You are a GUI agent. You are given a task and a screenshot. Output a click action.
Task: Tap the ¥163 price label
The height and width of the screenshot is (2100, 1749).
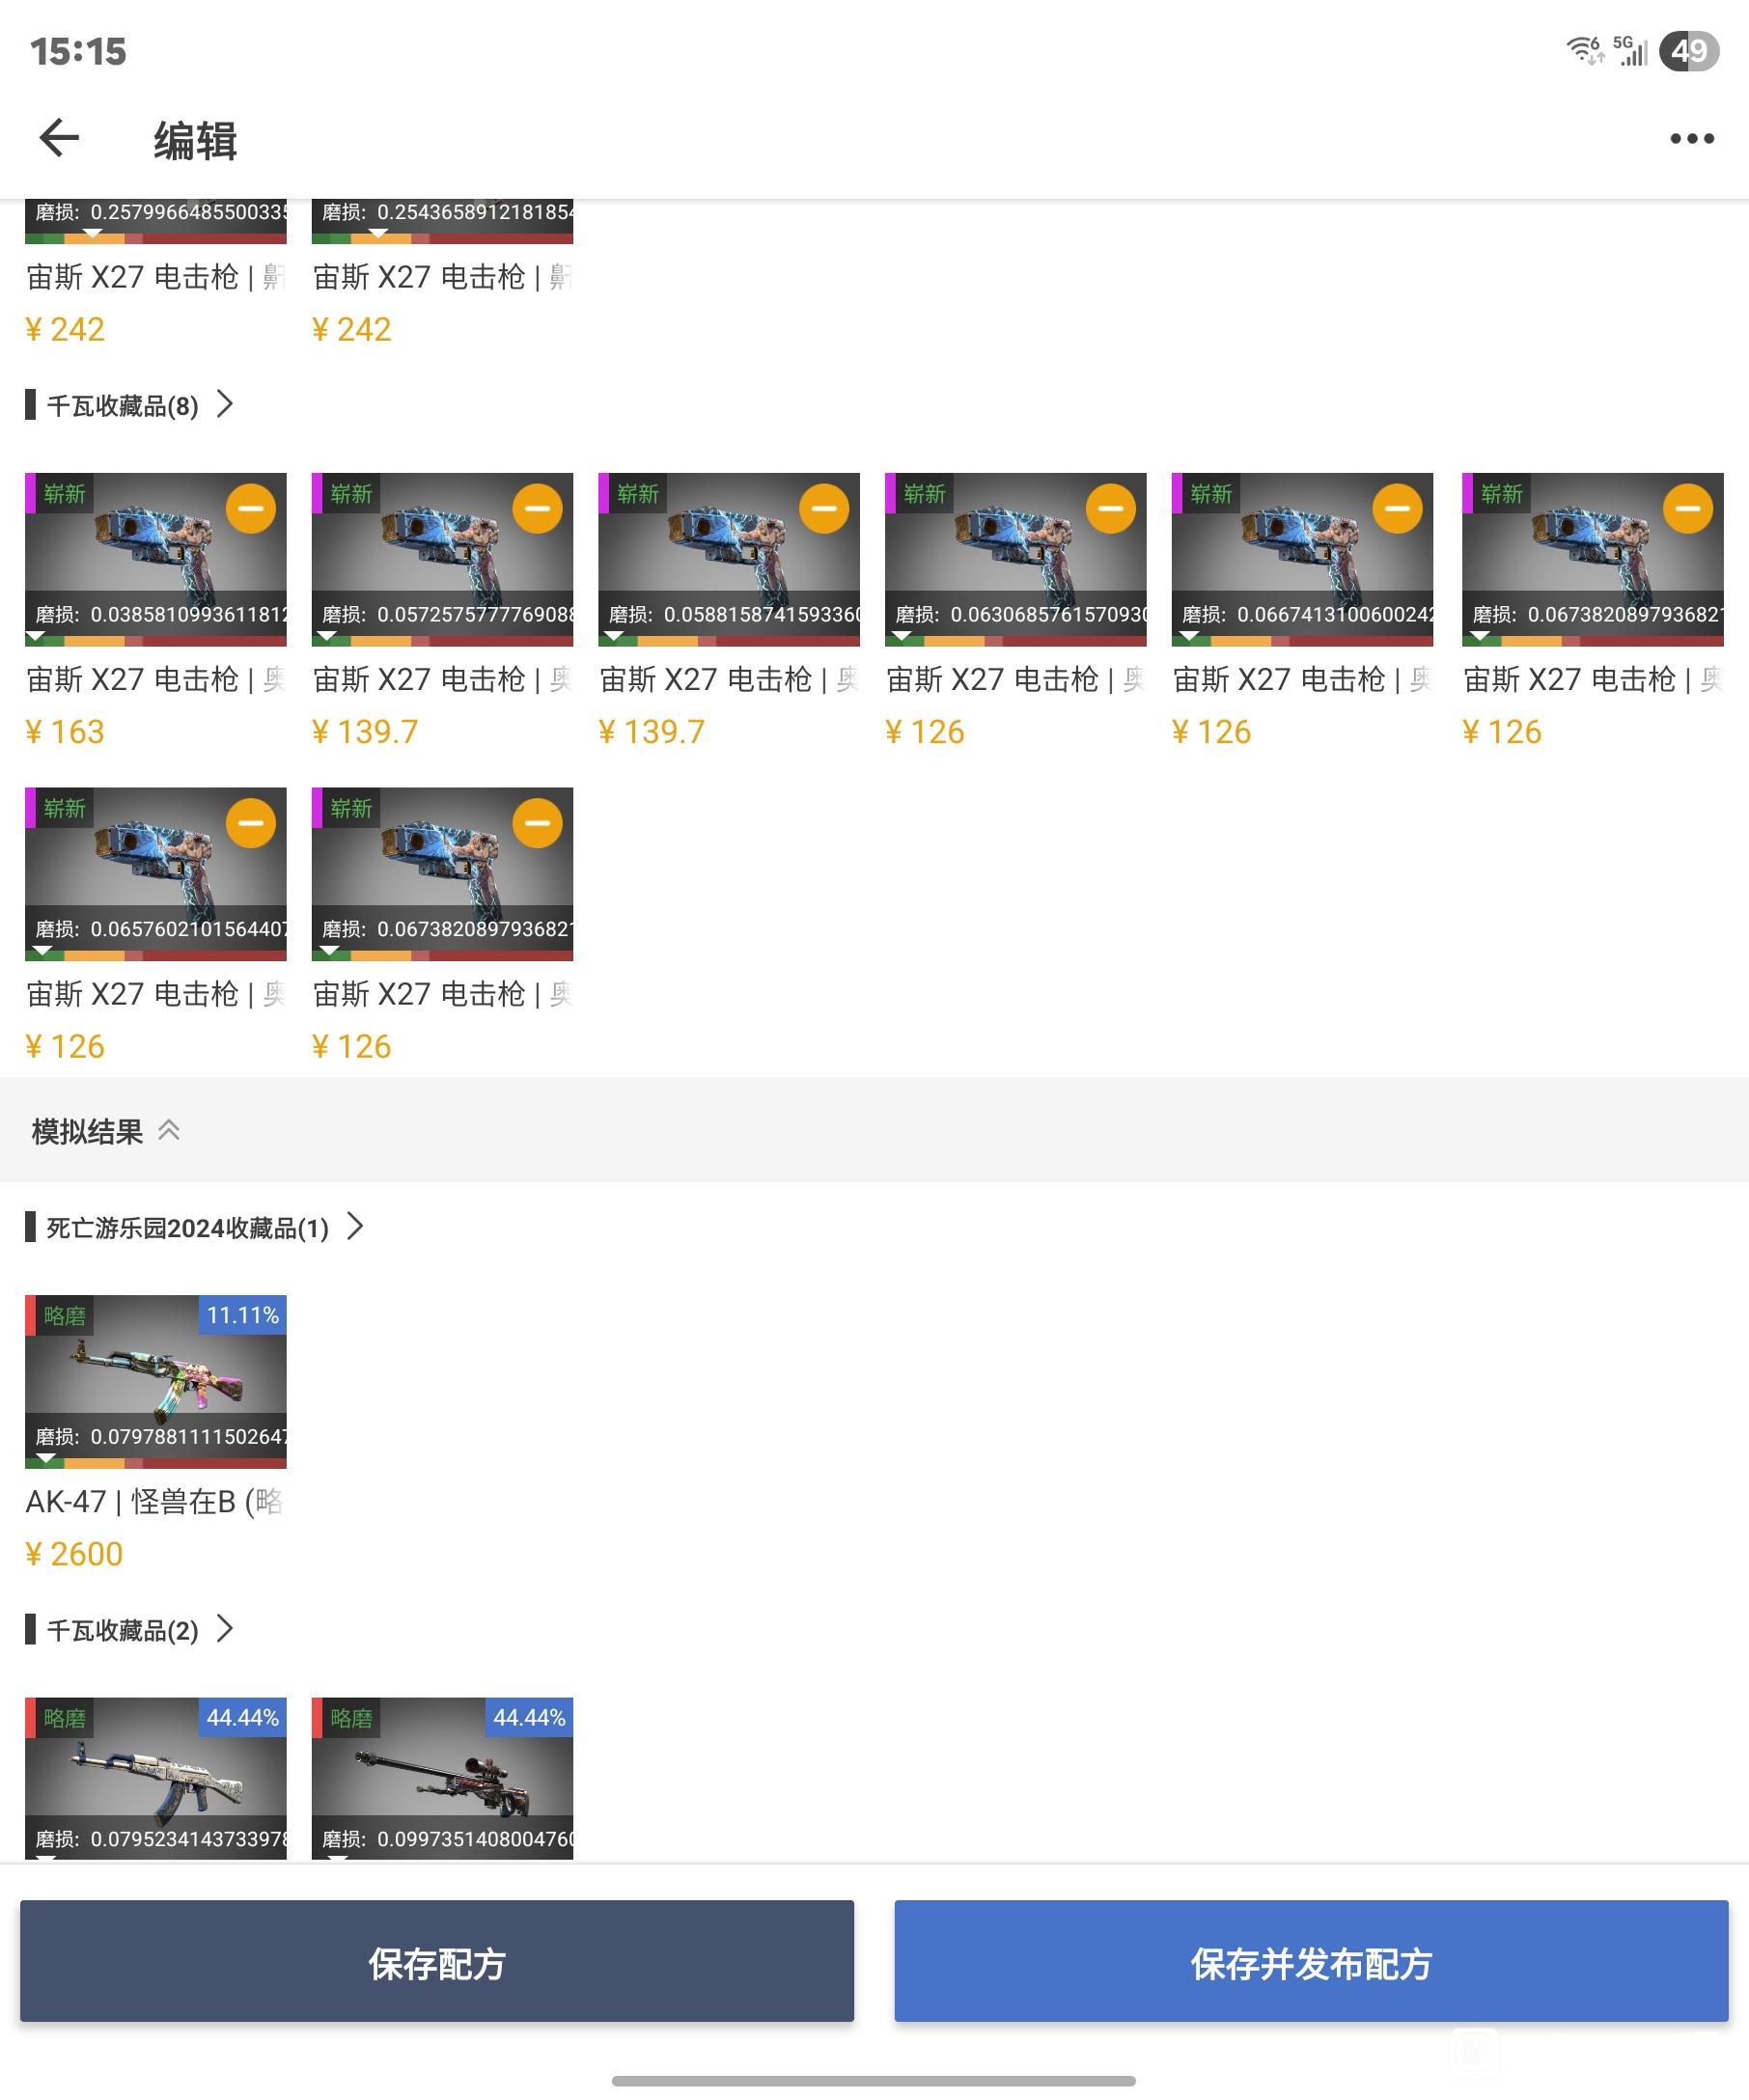point(65,732)
